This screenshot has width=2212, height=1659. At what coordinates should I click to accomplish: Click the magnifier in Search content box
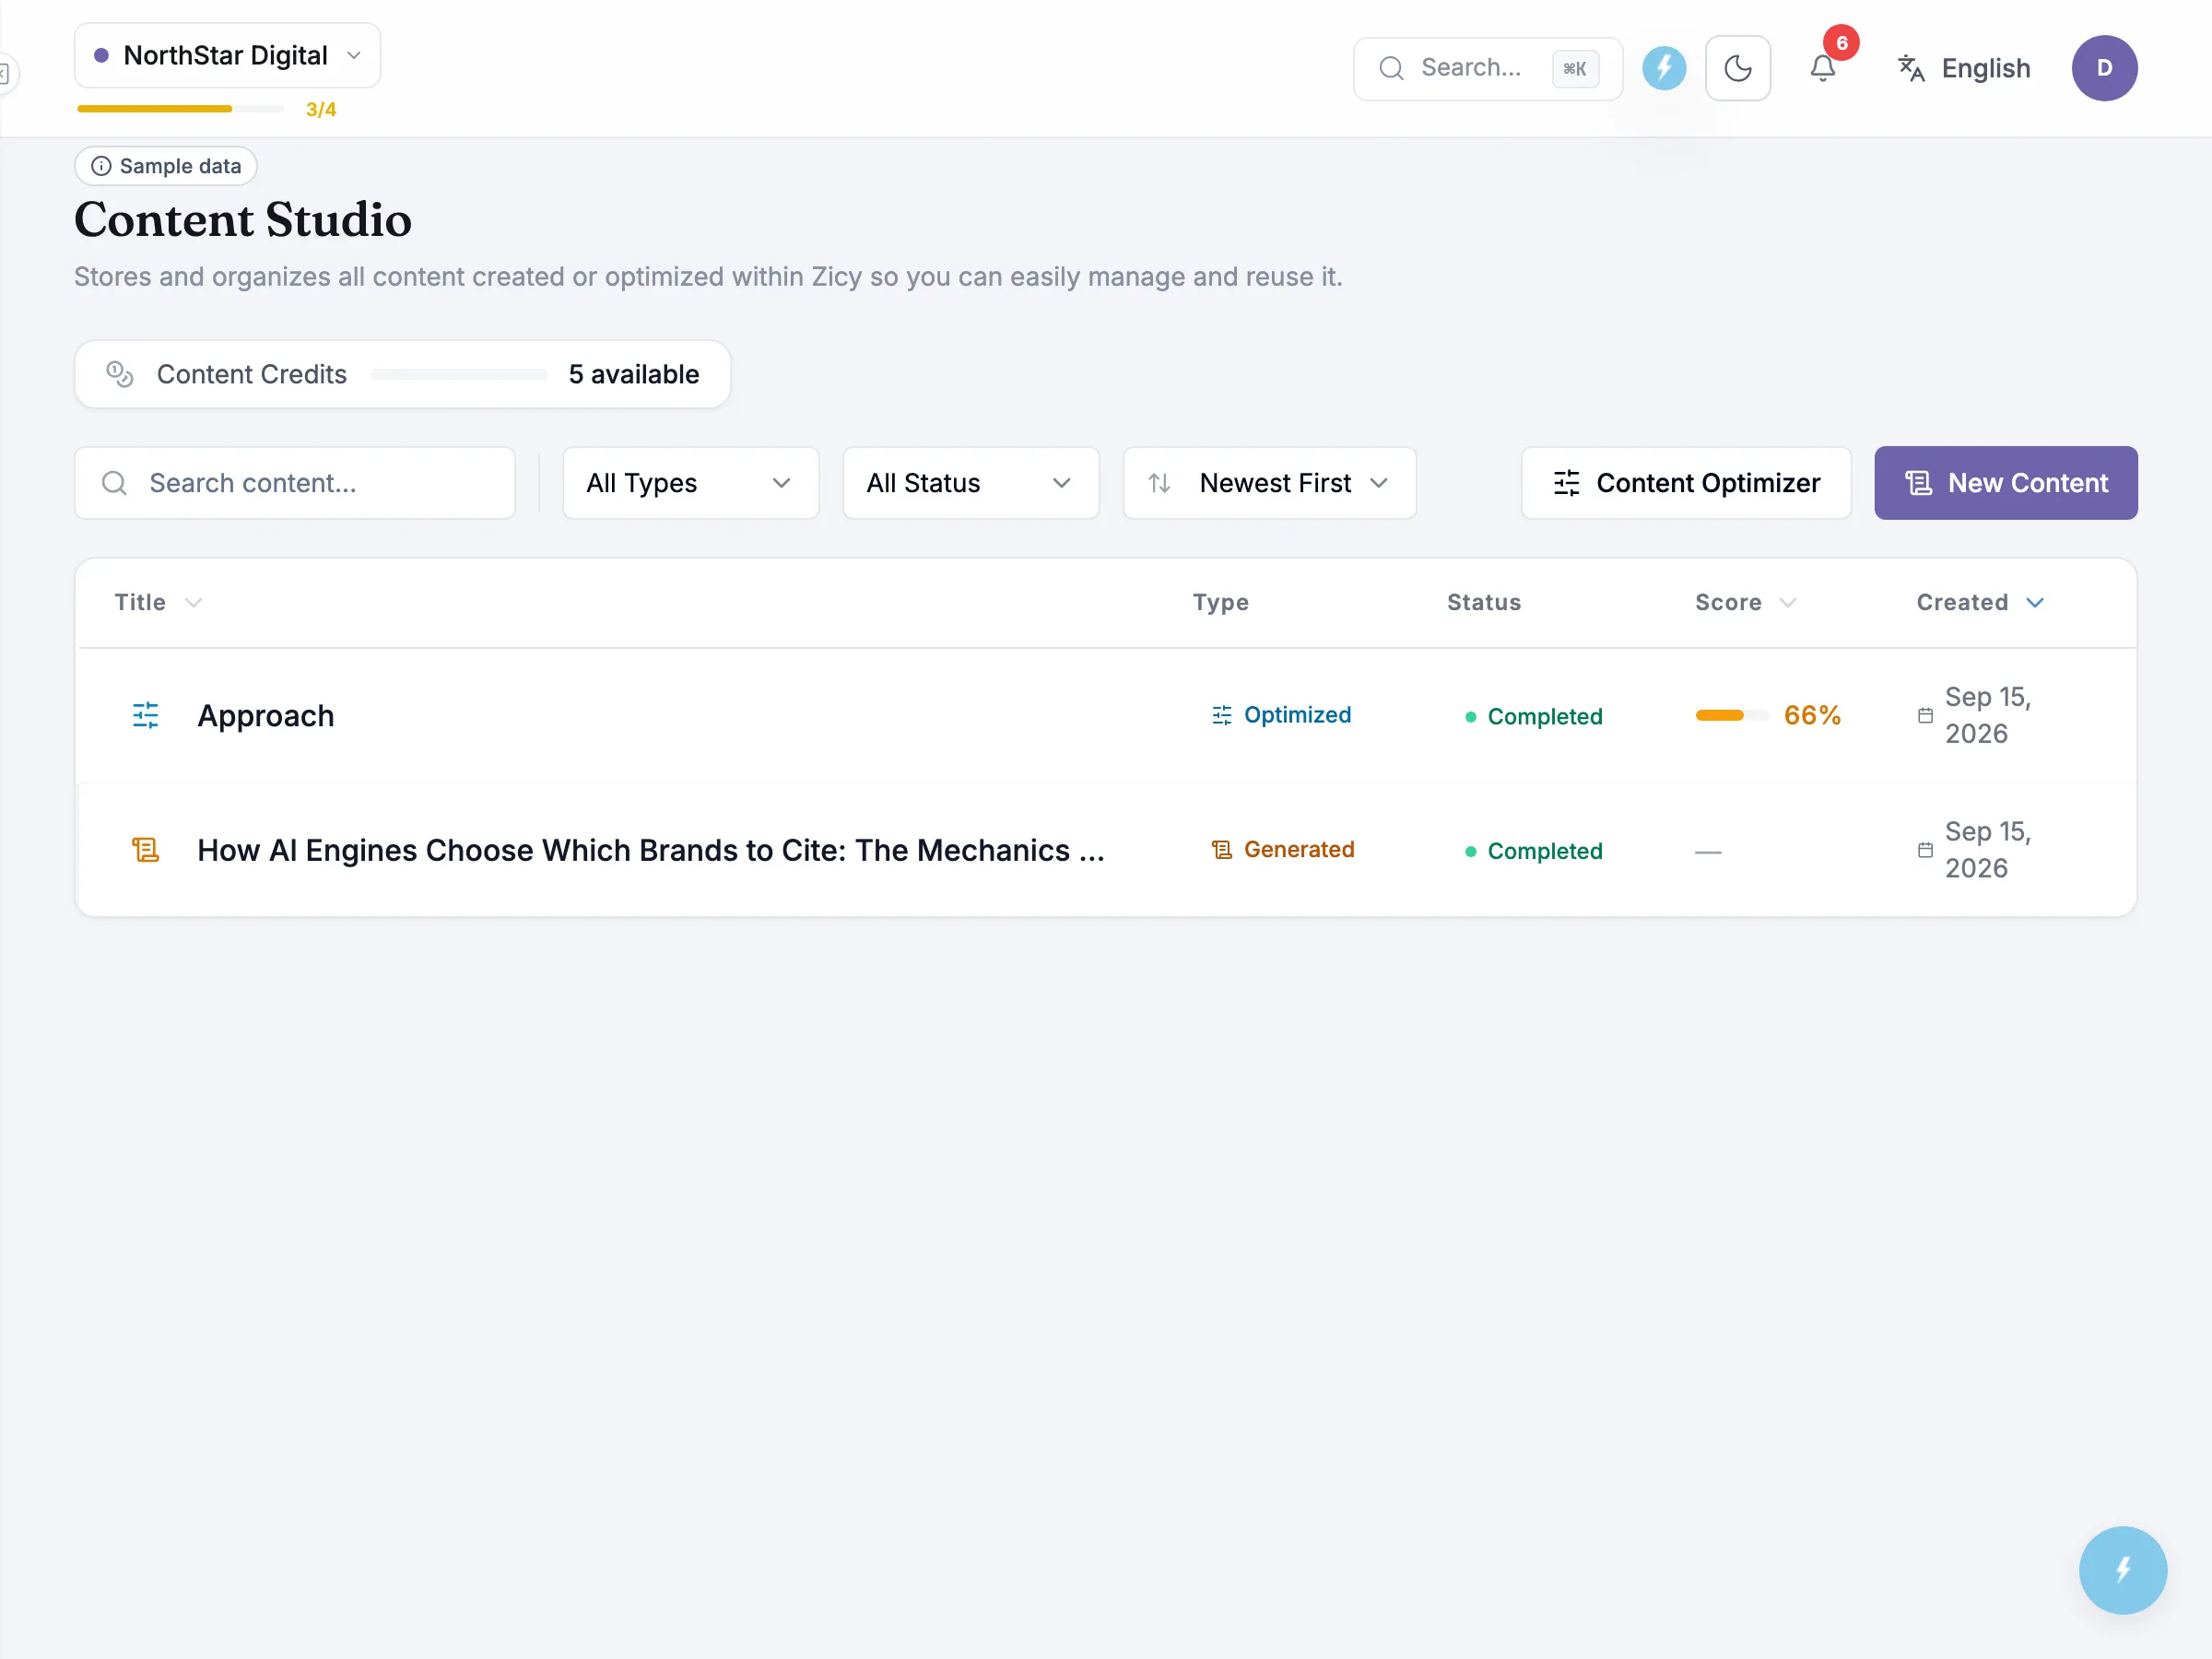tap(115, 483)
